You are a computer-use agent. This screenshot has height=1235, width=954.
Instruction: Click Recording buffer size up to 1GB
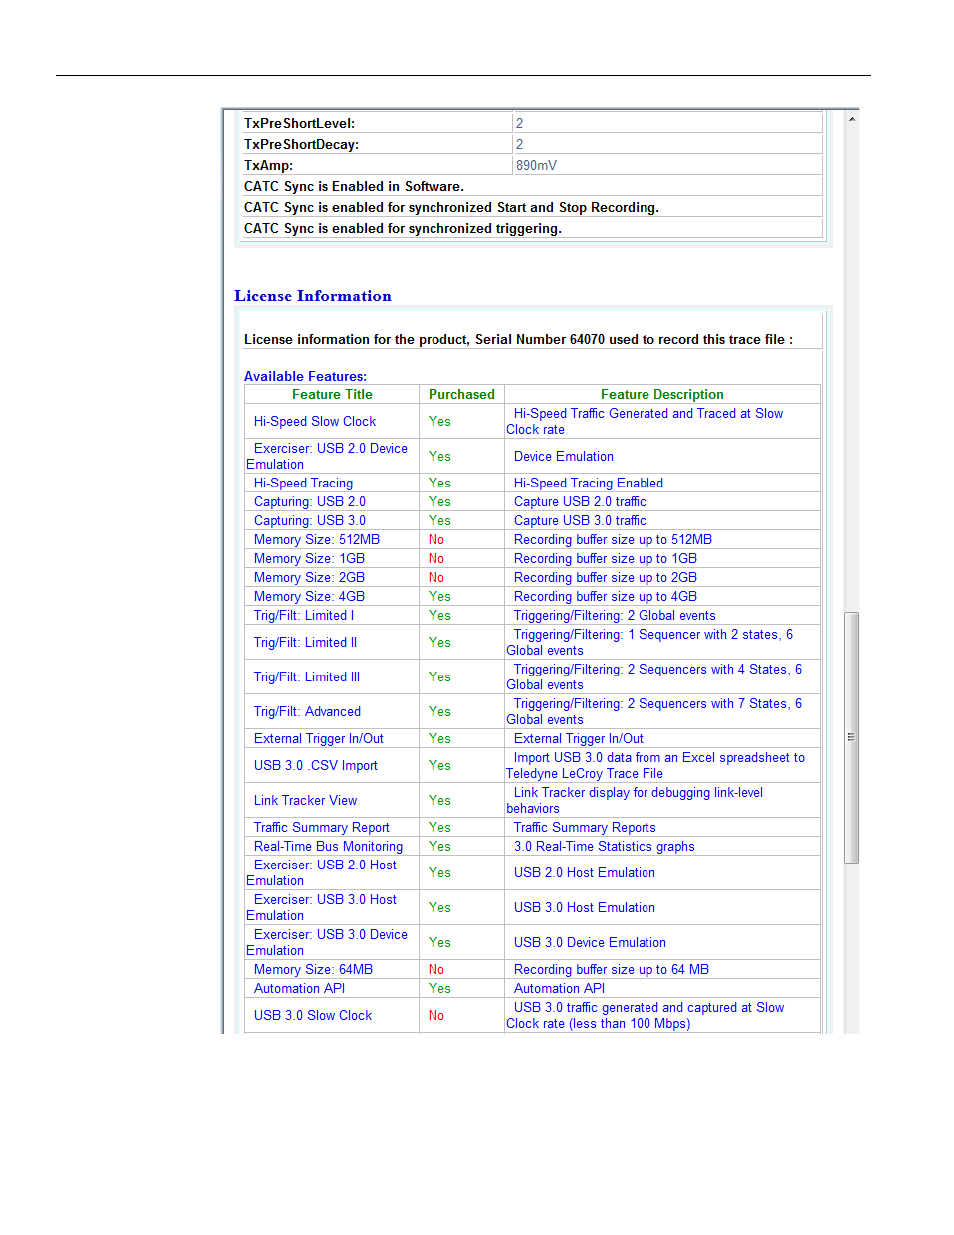pyautogui.click(x=605, y=559)
